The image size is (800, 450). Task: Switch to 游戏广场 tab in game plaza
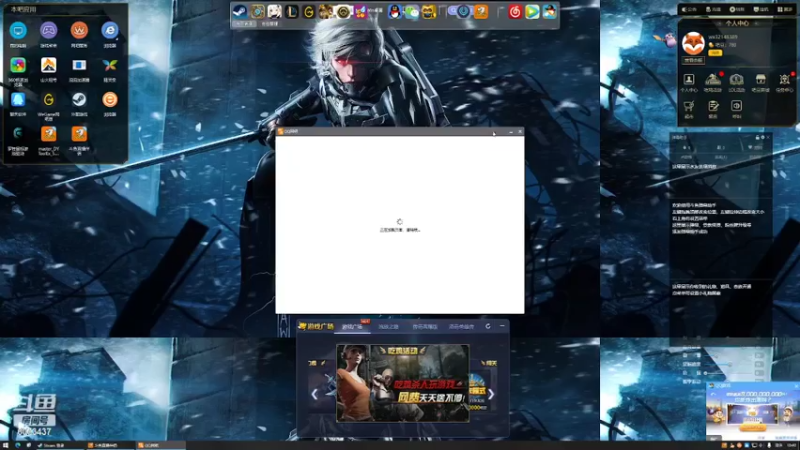coord(352,327)
